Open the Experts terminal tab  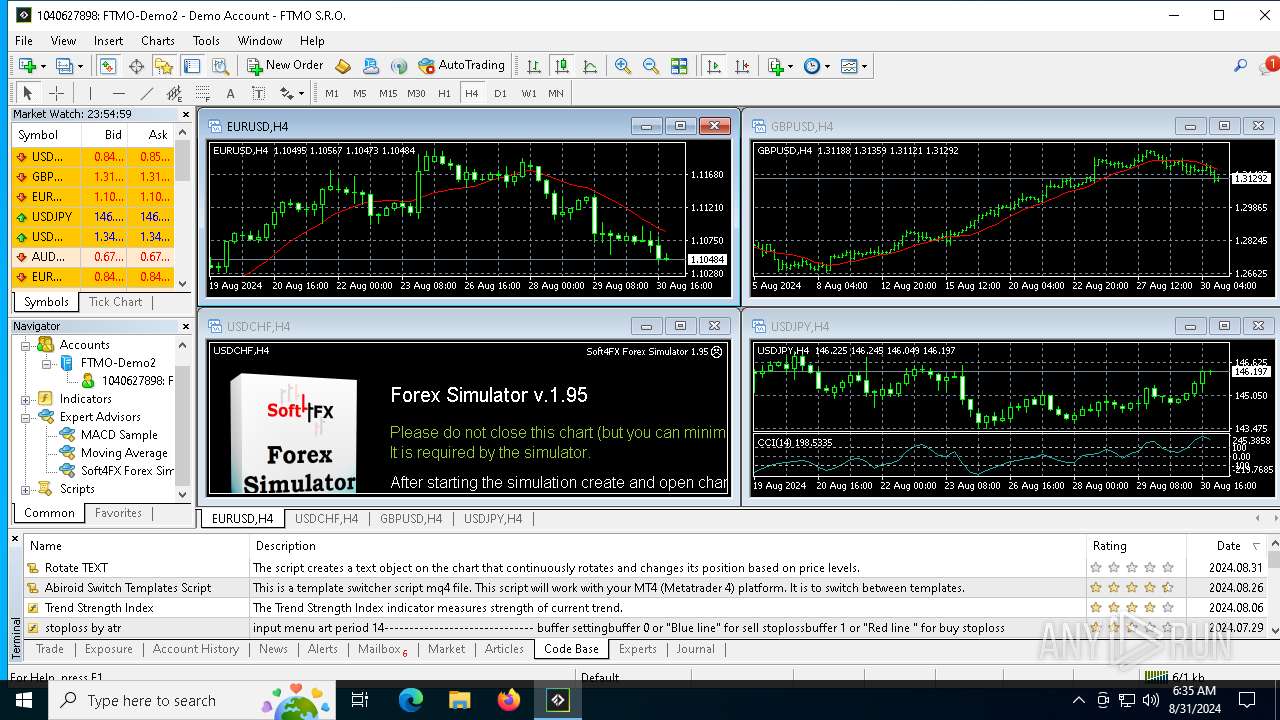(x=637, y=649)
